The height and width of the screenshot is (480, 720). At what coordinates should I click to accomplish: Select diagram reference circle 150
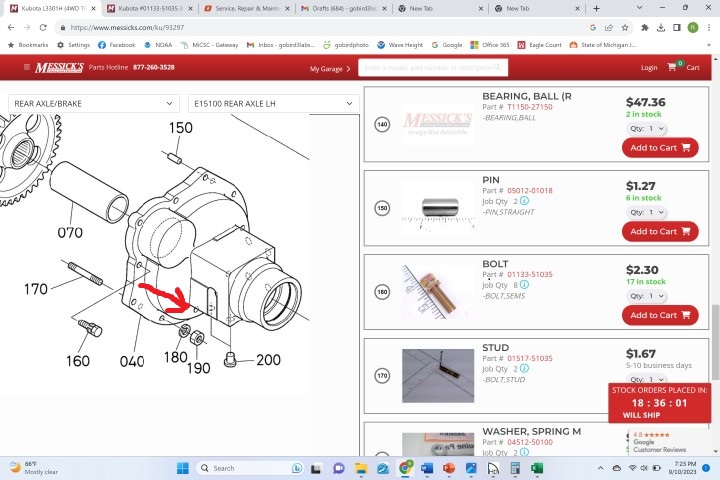382,208
